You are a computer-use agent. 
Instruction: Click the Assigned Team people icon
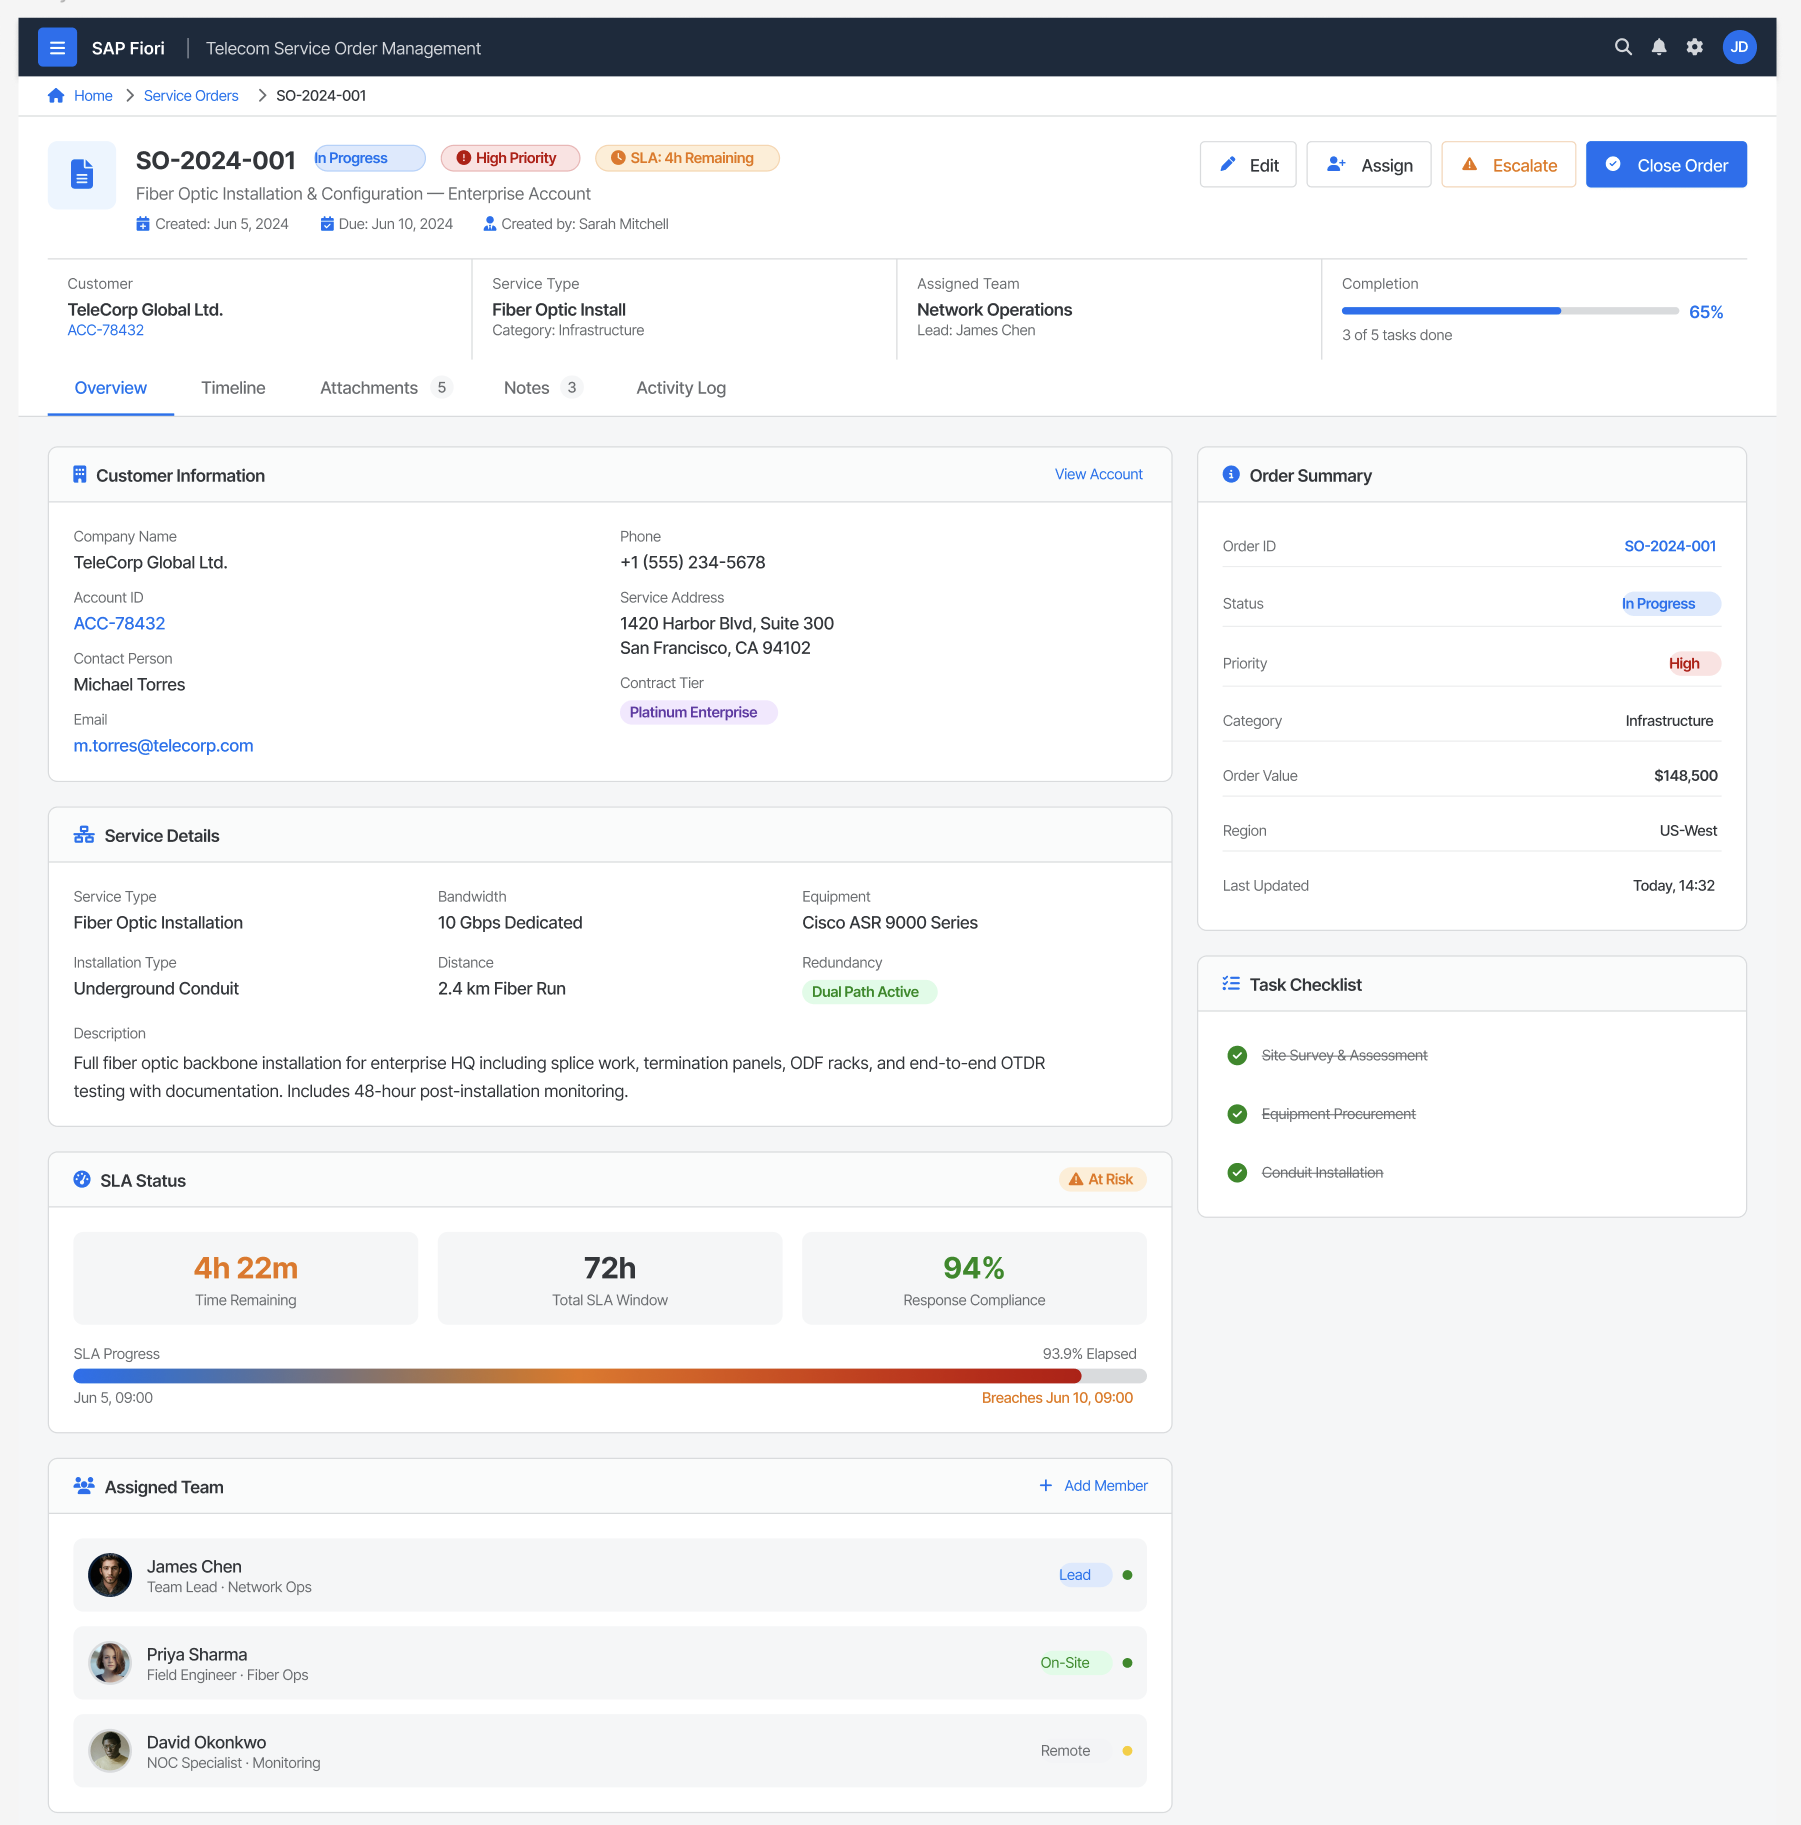(84, 1486)
